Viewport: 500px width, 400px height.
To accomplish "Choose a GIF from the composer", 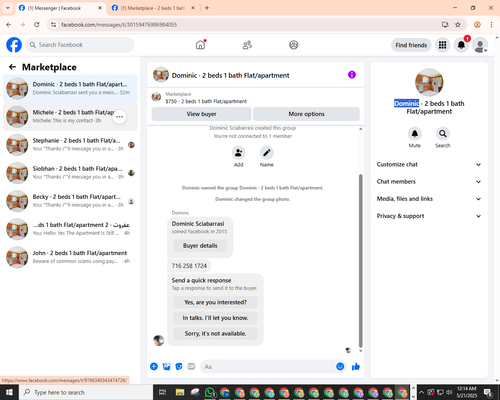I will click(x=191, y=367).
